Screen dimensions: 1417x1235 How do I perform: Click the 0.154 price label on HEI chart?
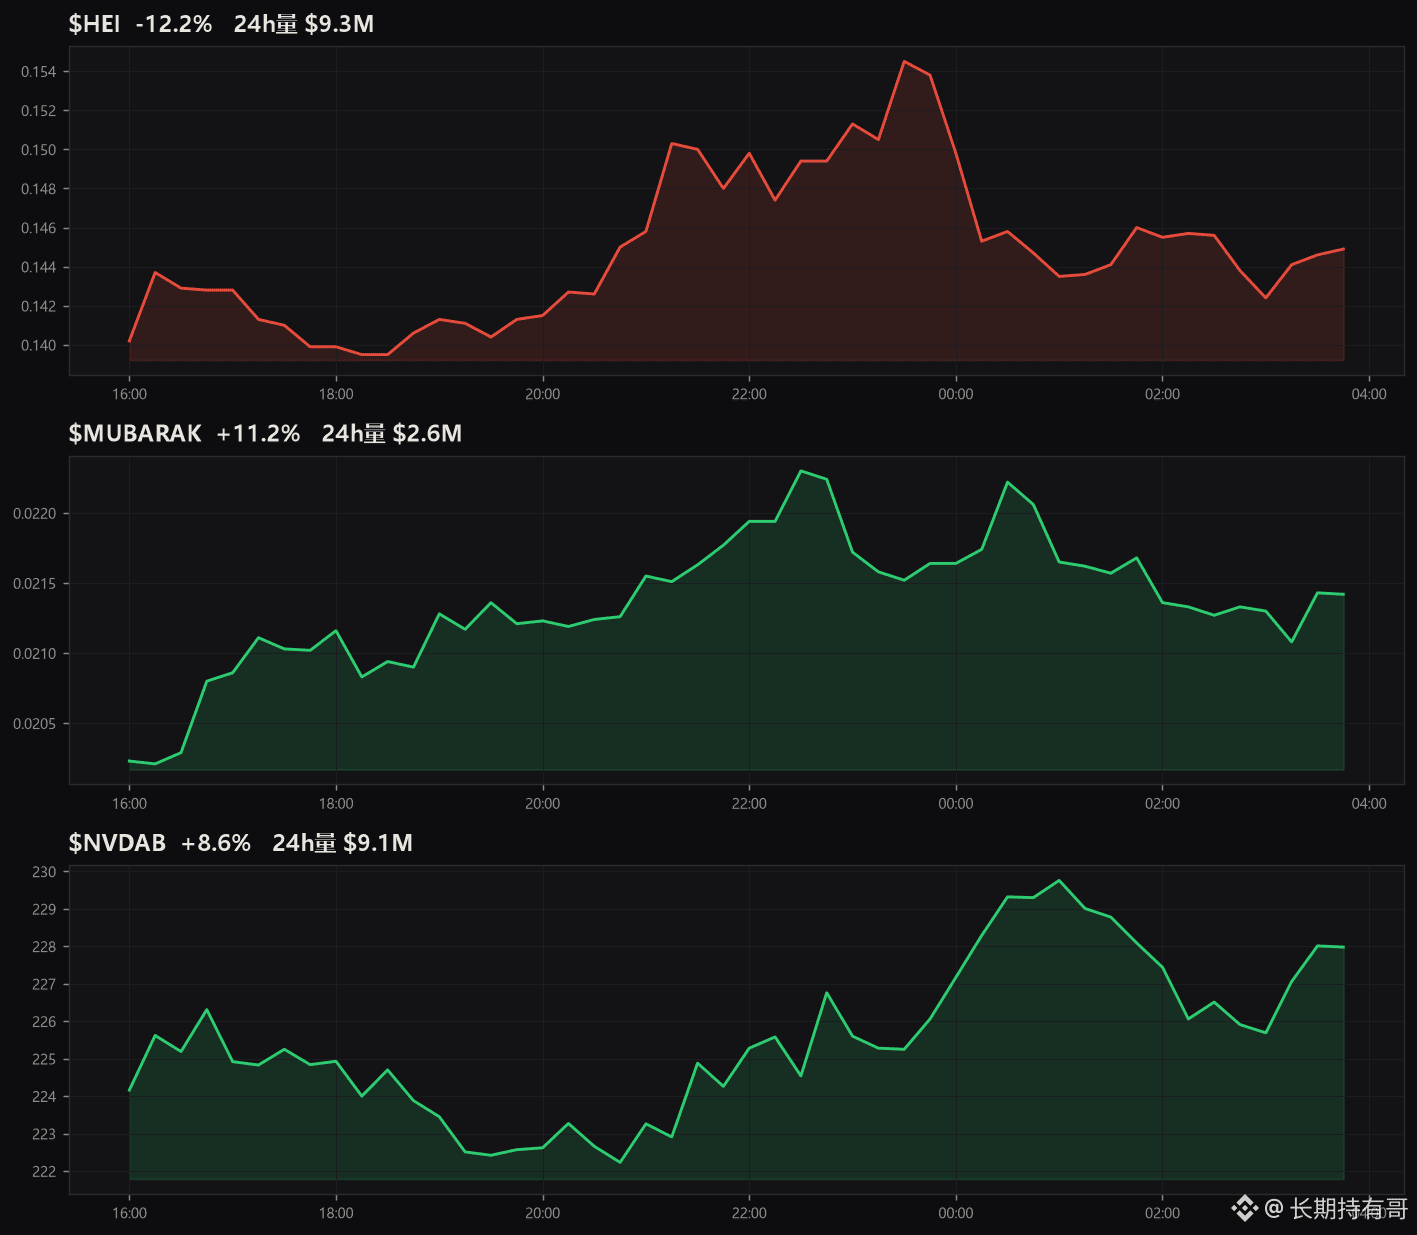tap(39, 72)
